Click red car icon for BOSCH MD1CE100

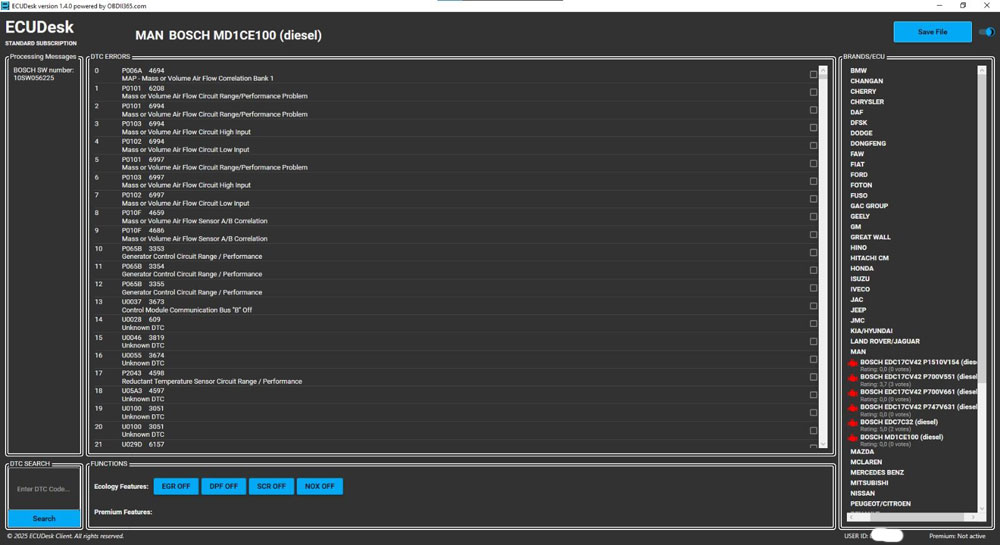coord(853,438)
